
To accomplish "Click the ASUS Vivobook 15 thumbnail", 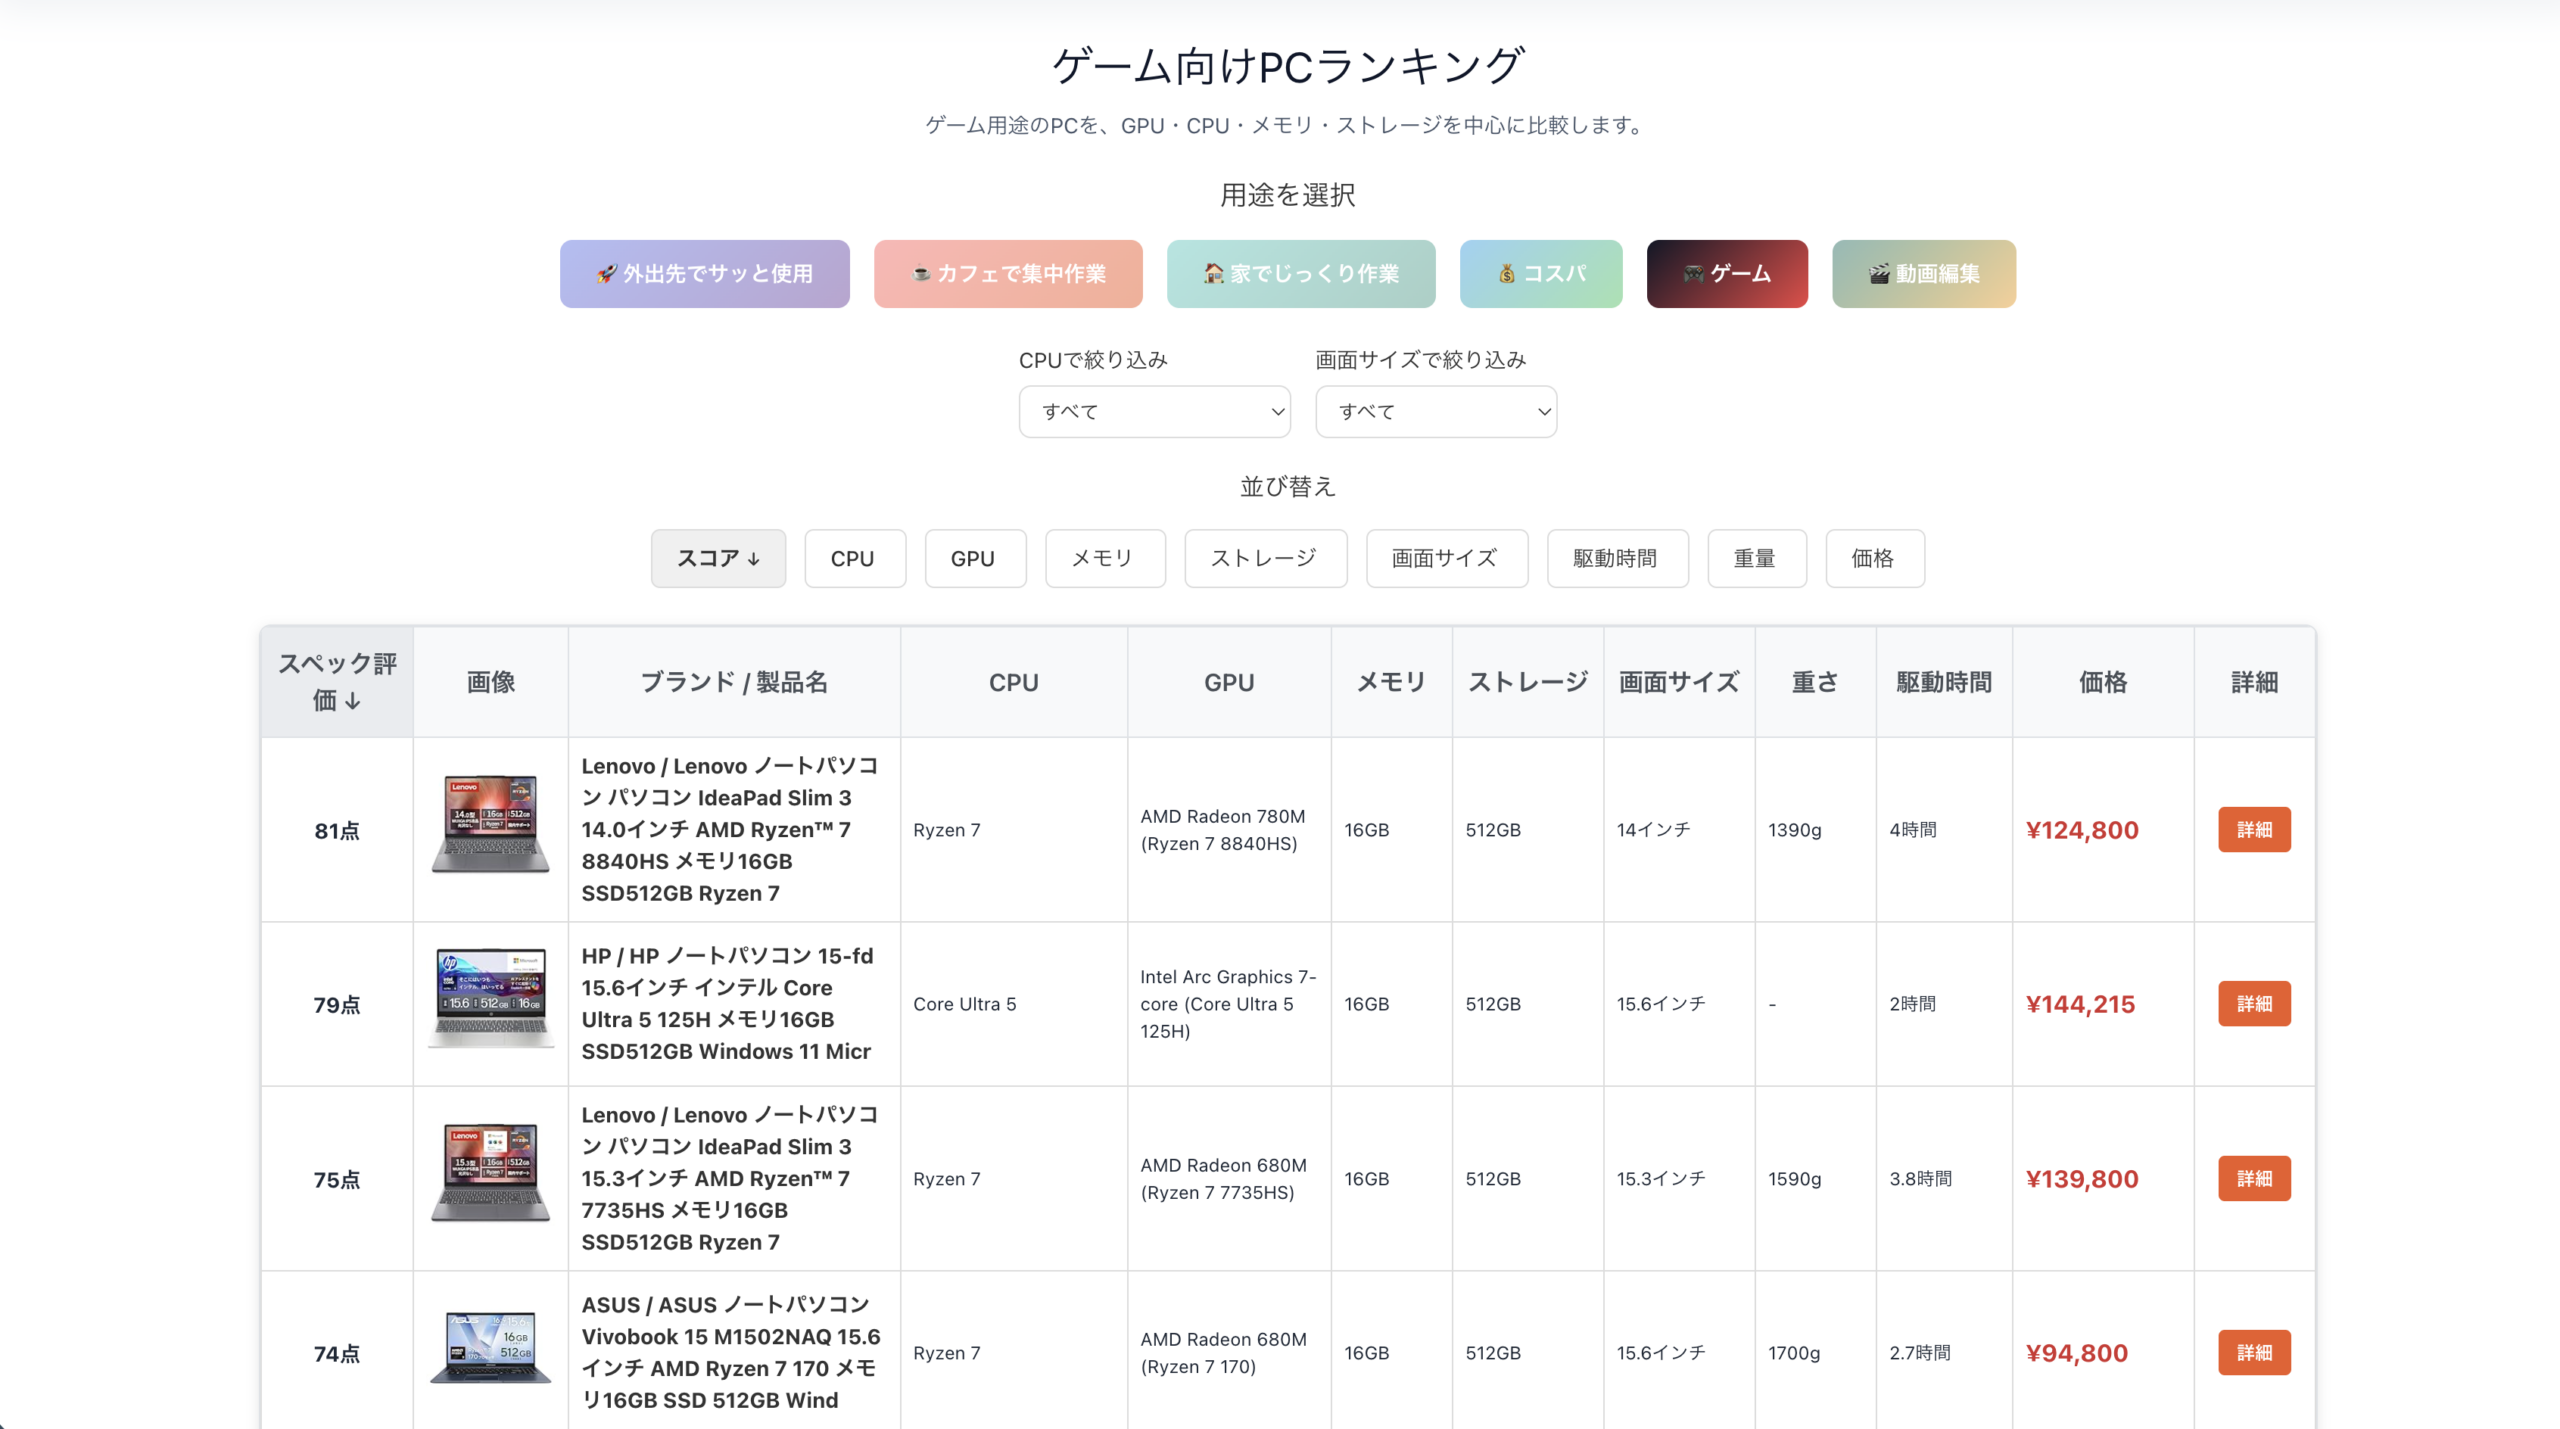I will [x=490, y=1347].
